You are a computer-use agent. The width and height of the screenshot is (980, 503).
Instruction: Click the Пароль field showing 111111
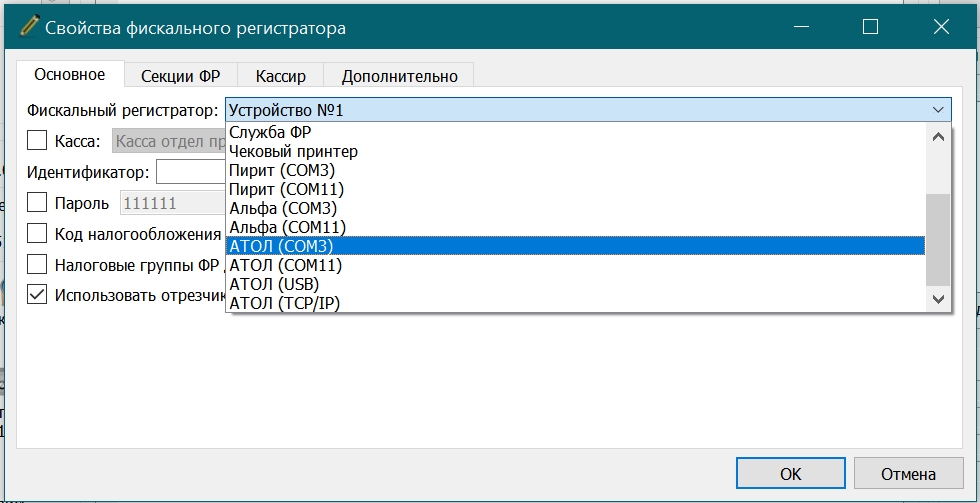172,203
